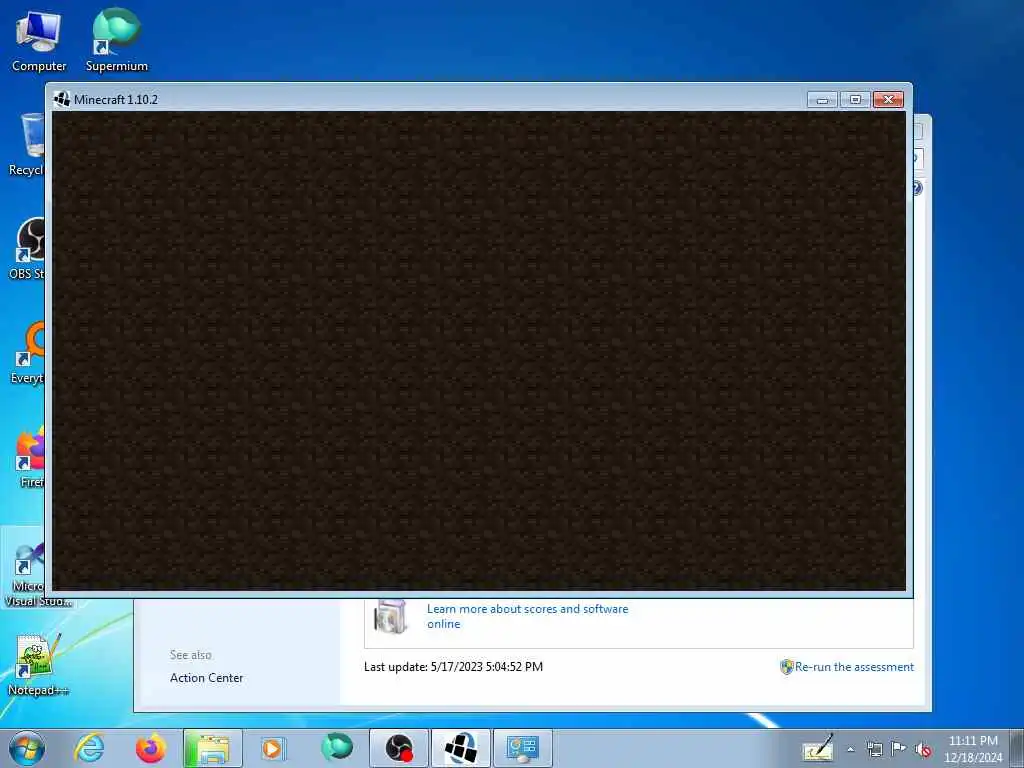Open the Windows Start menu
This screenshot has width=1024, height=768.
27,748
